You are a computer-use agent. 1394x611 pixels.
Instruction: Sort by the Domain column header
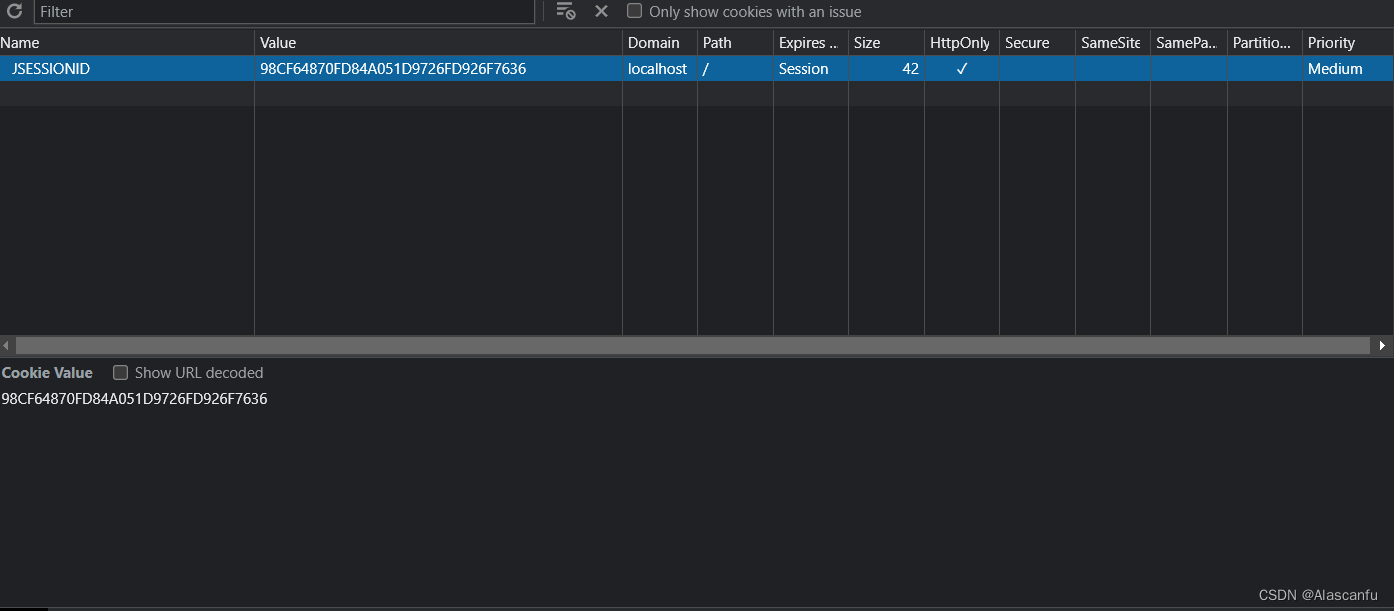tap(660, 43)
